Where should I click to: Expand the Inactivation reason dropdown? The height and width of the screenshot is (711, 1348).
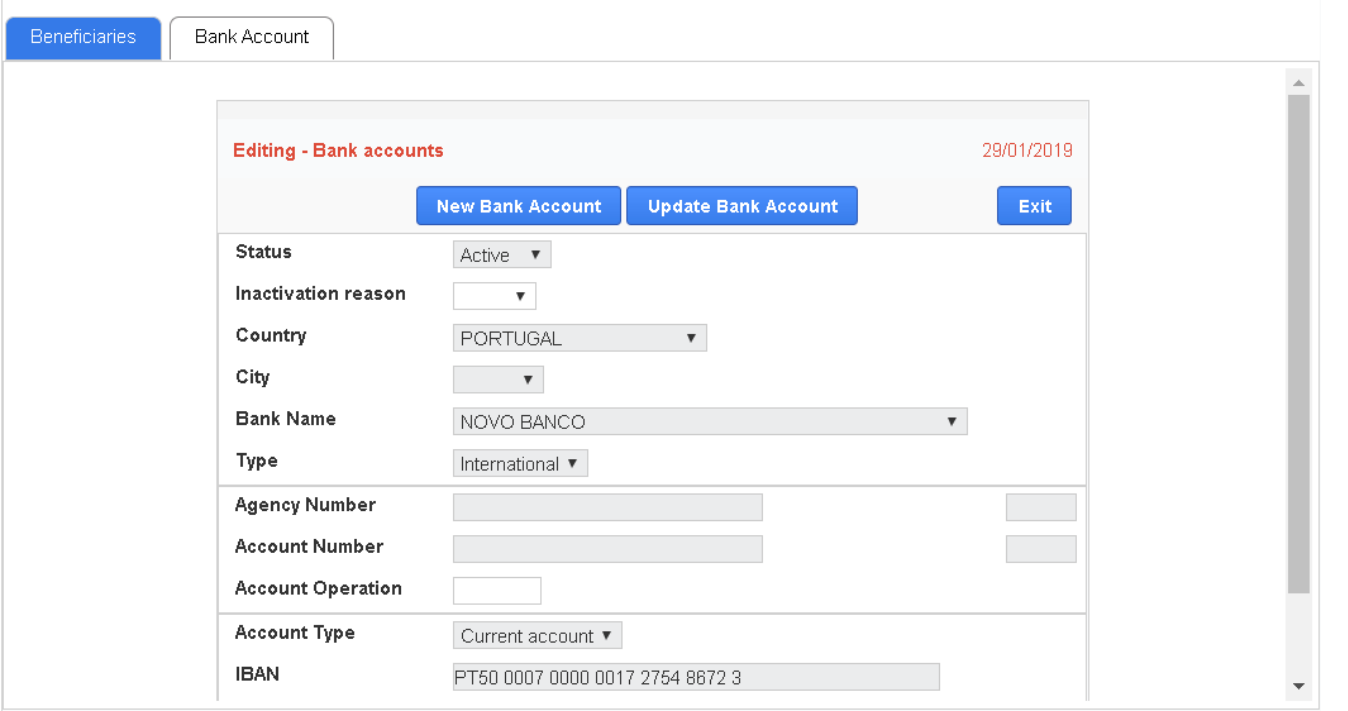point(494,296)
